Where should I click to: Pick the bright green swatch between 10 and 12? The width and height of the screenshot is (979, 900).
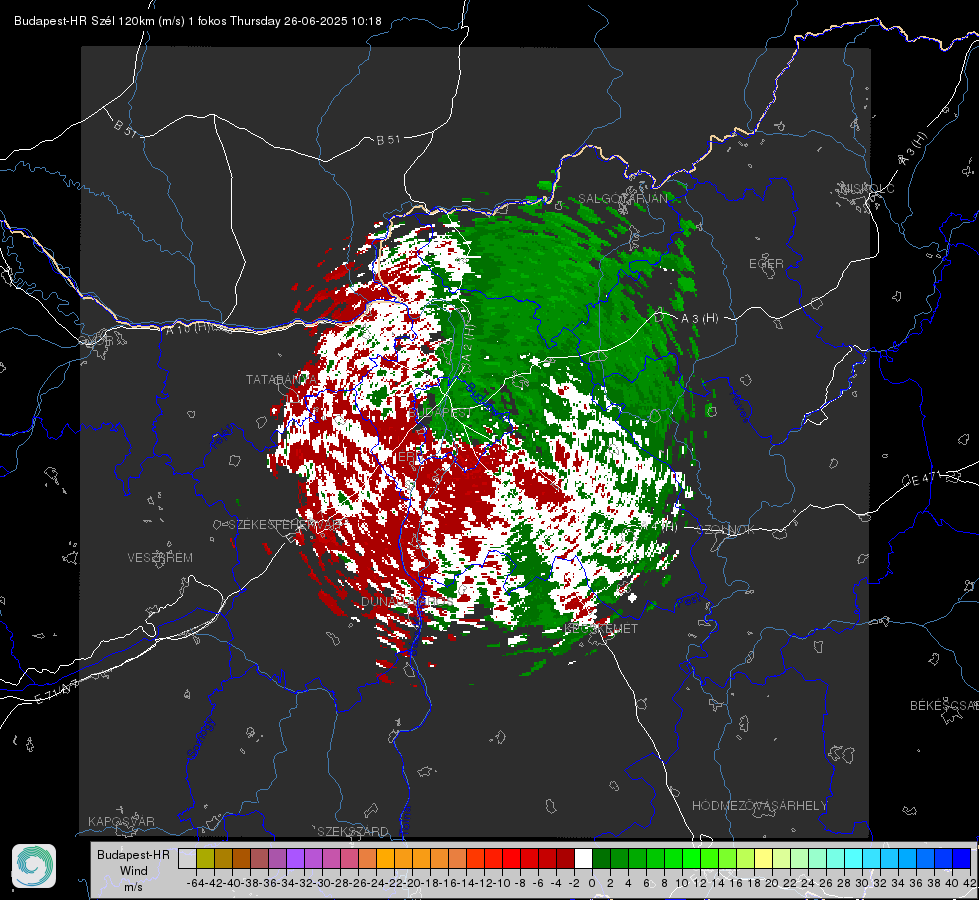coord(691,858)
